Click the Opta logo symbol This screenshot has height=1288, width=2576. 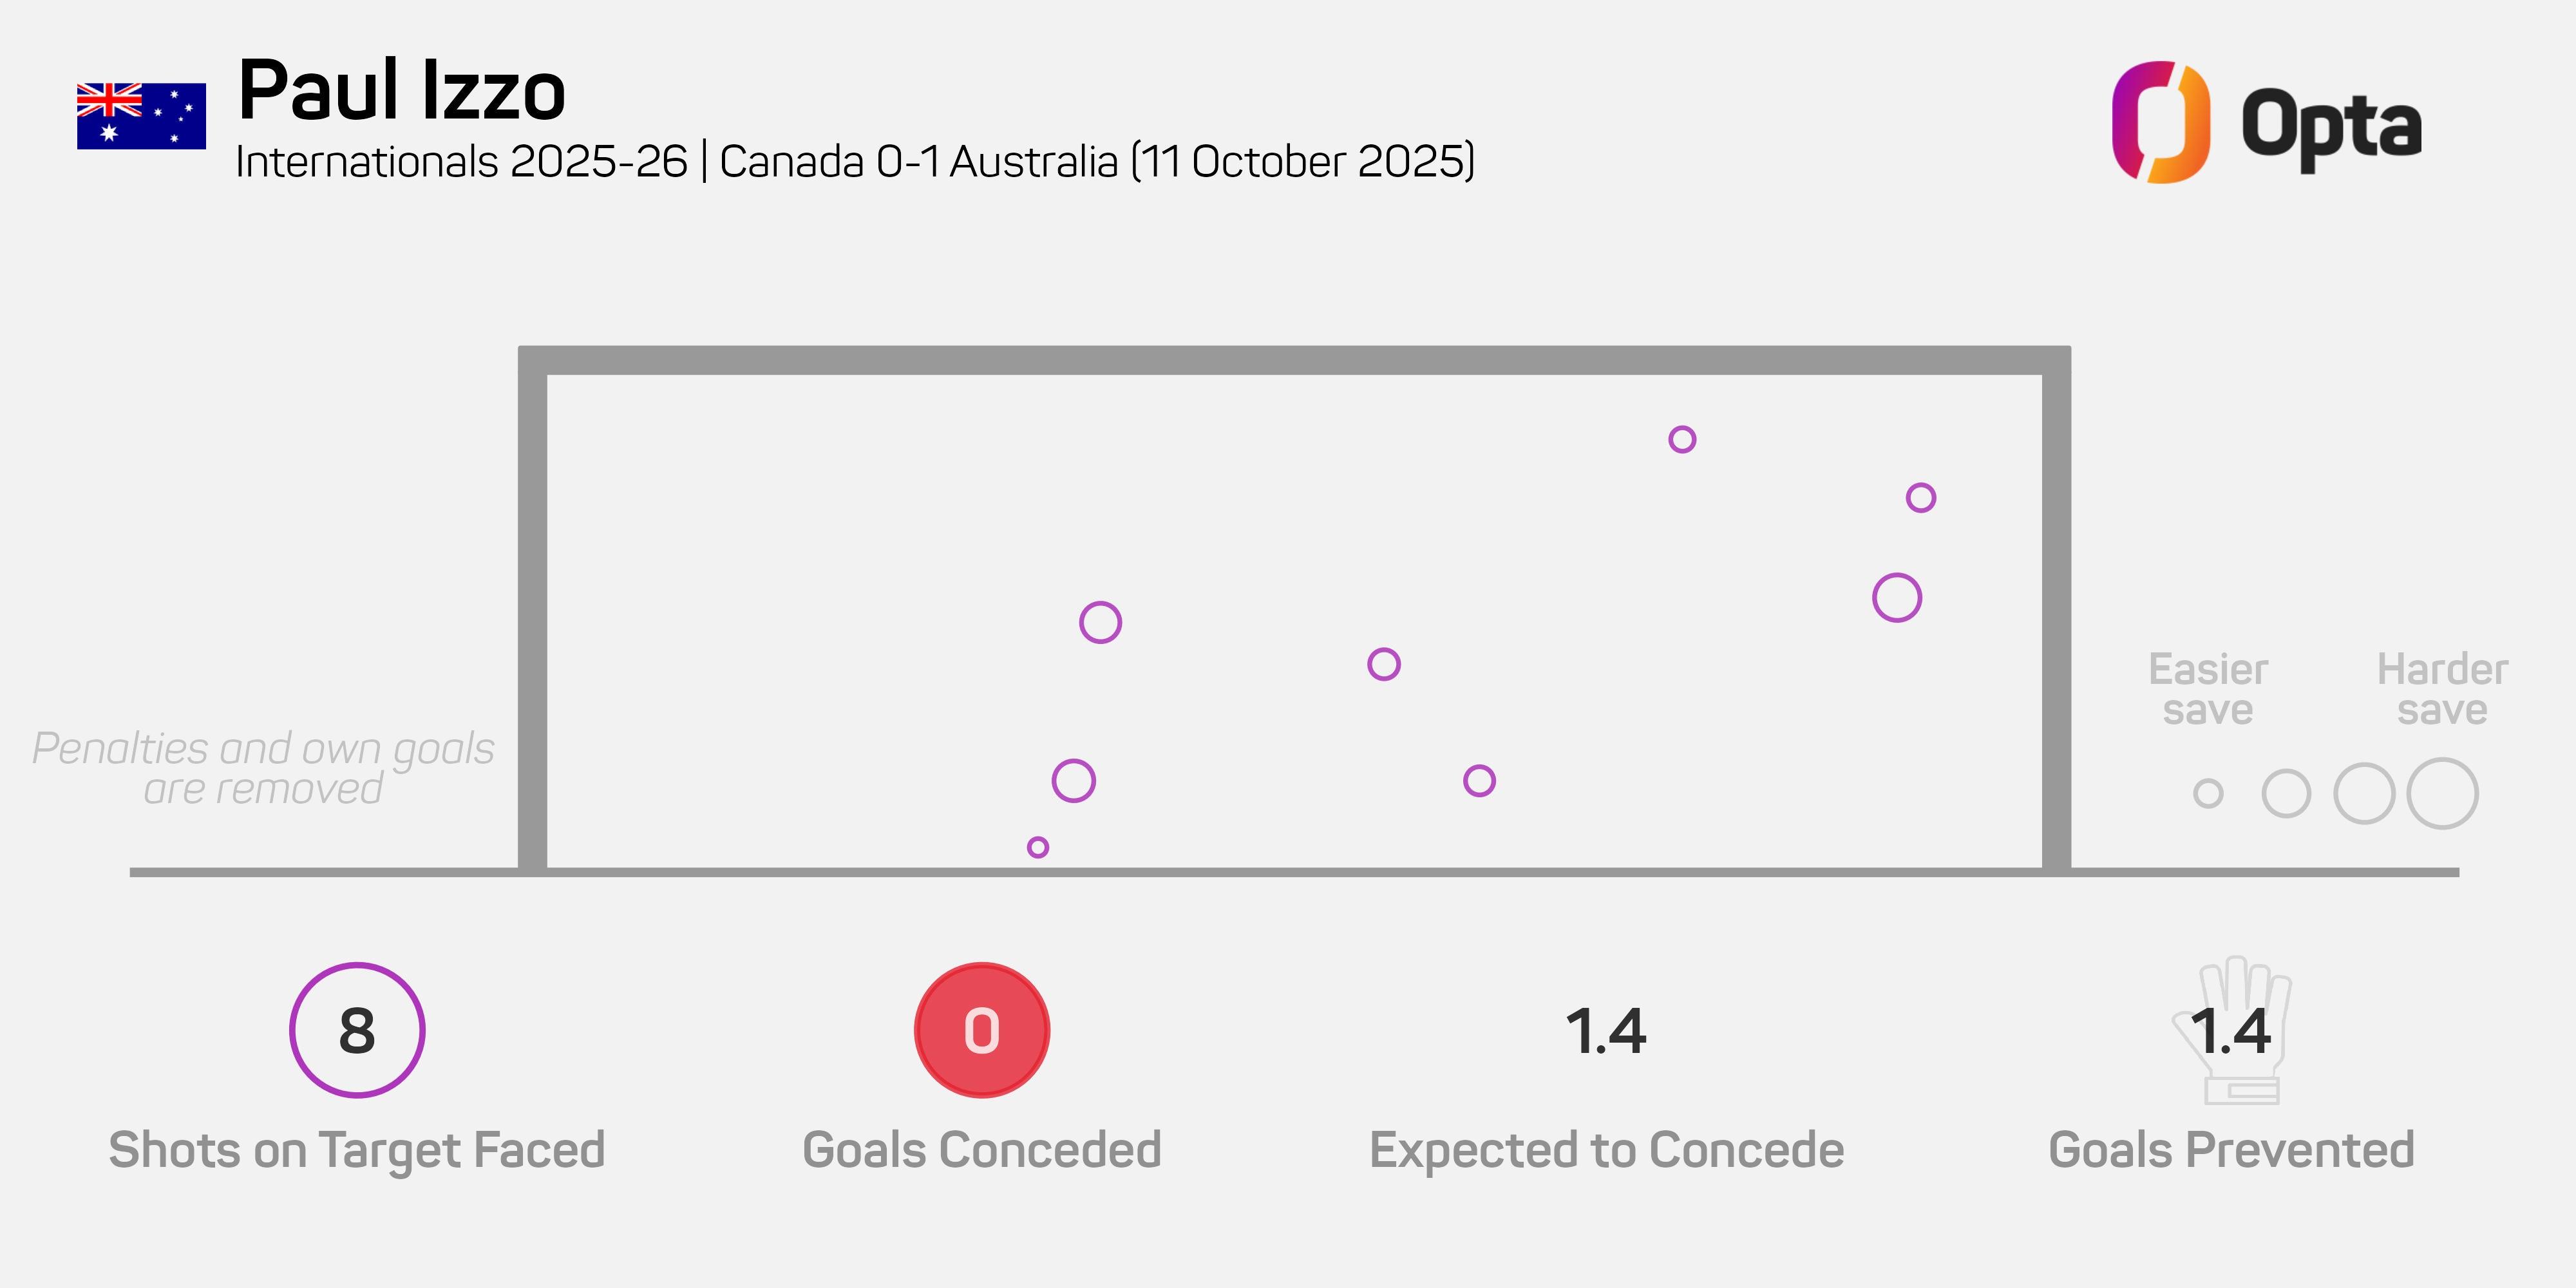2160,122
